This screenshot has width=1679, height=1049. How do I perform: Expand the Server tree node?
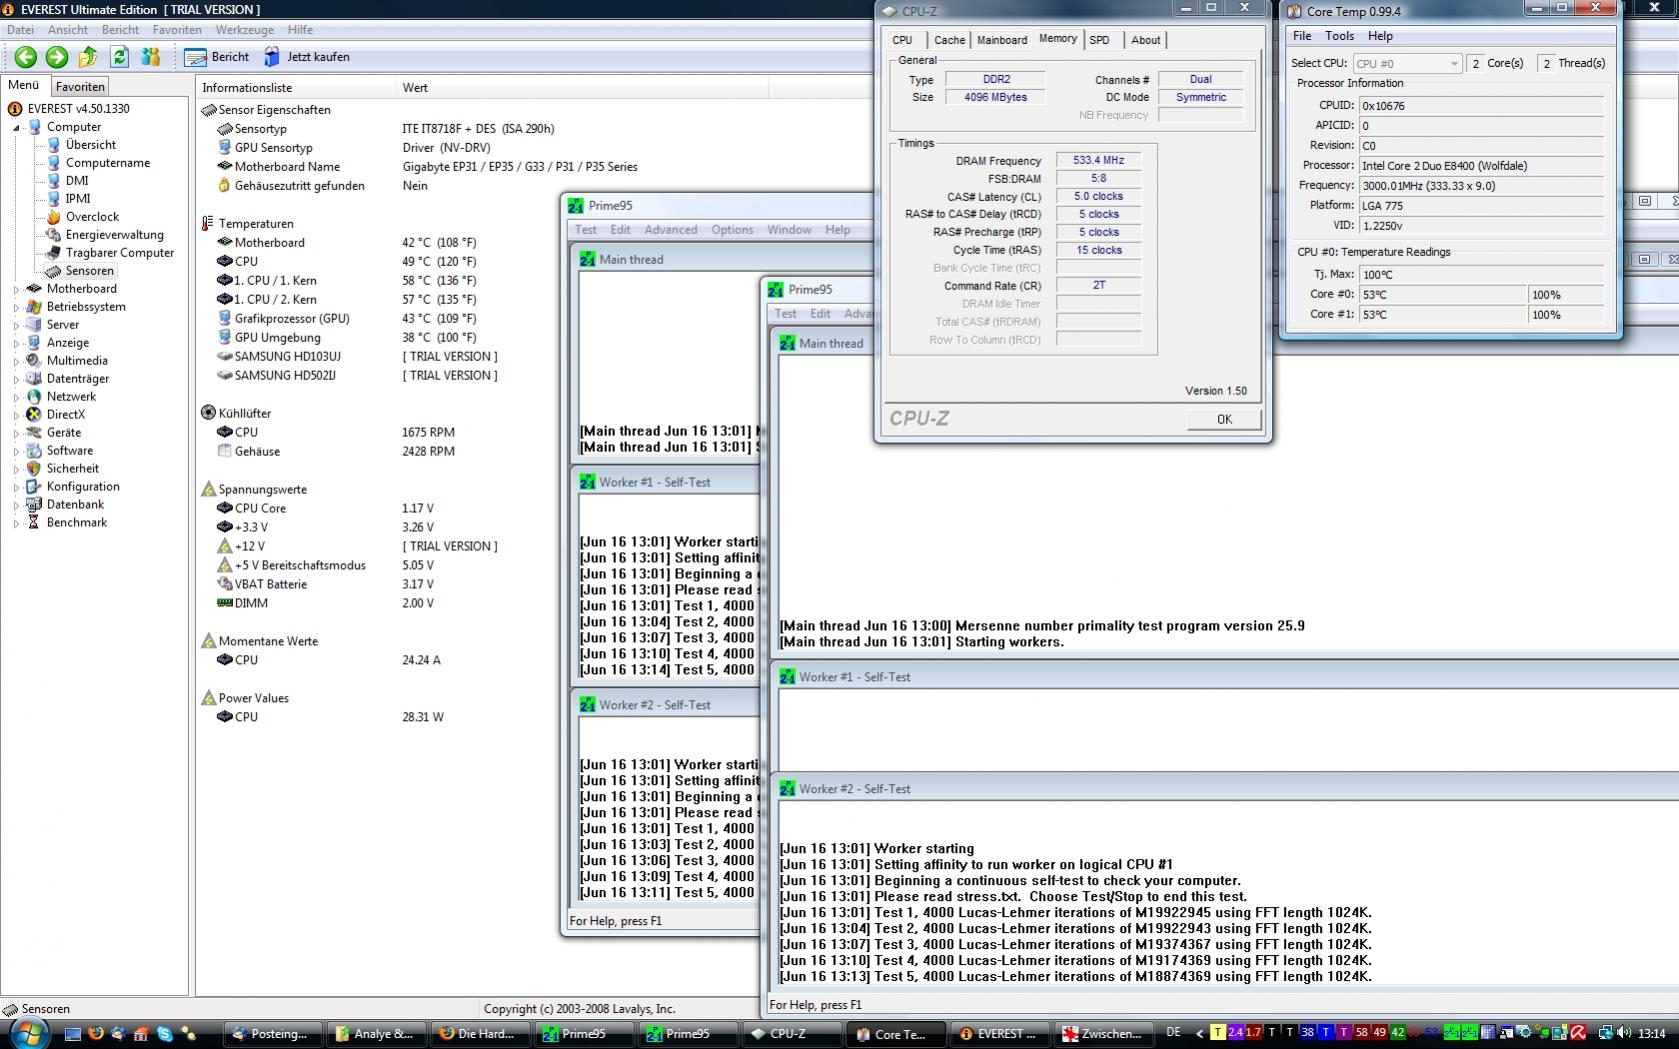(16, 325)
